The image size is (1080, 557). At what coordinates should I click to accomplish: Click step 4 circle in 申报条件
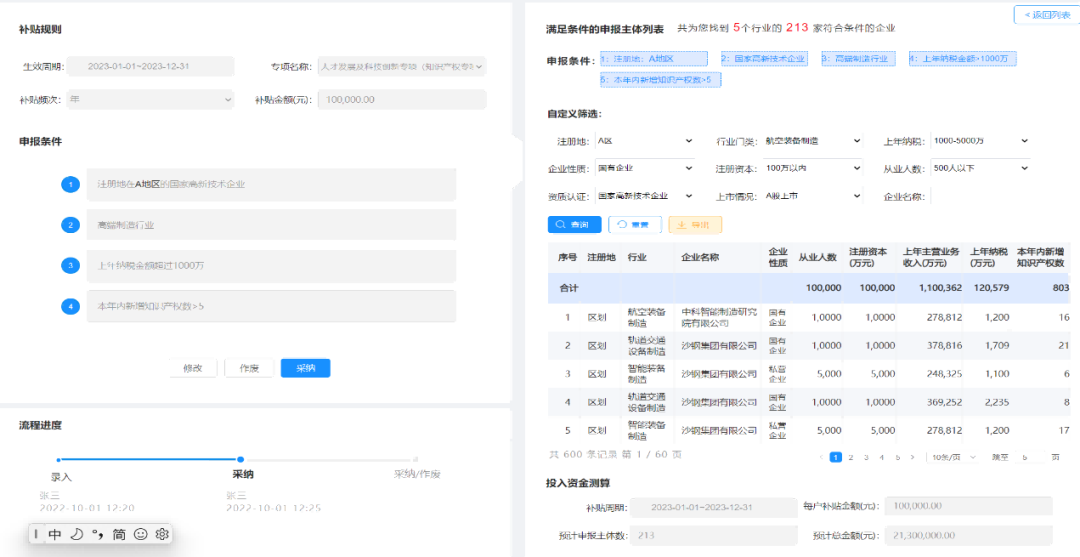tap(70, 307)
